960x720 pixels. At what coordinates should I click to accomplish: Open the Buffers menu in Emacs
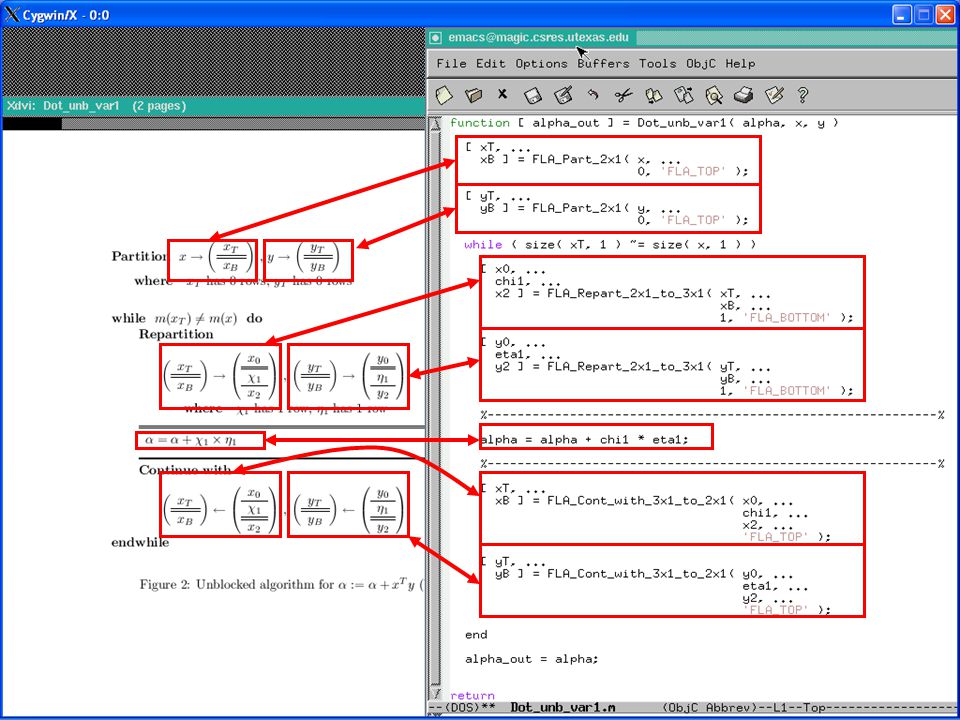tap(603, 64)
